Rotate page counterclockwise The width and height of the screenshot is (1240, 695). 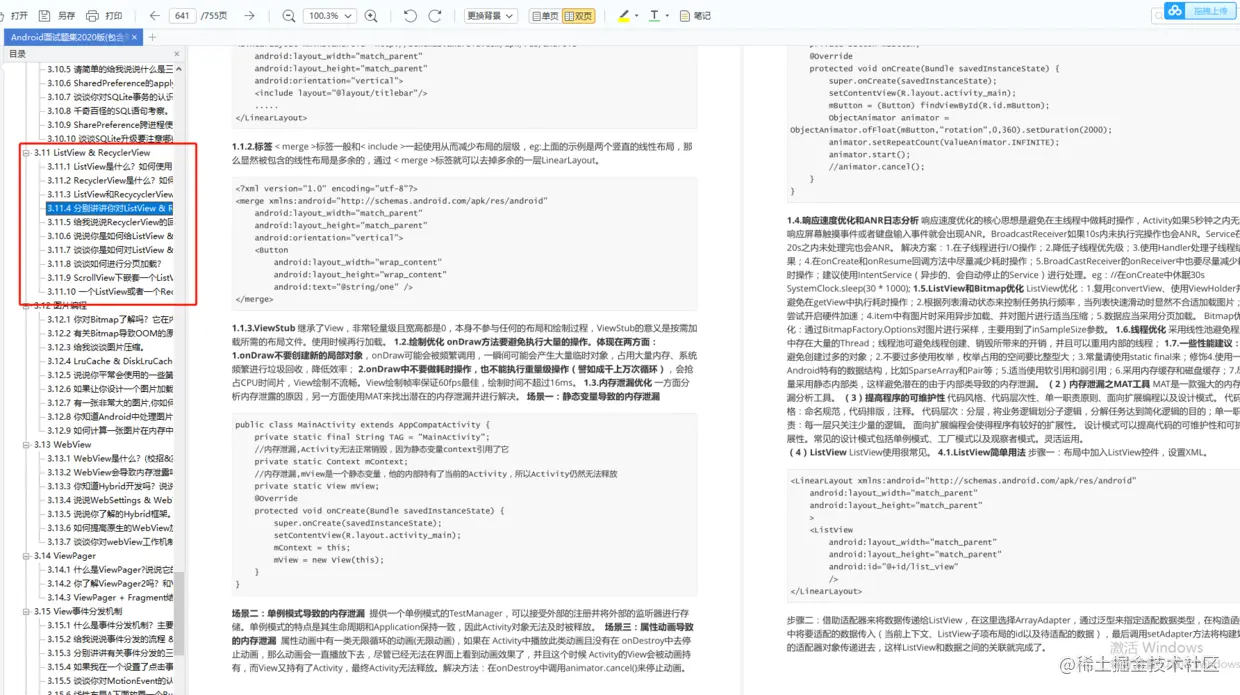point(410,16)
